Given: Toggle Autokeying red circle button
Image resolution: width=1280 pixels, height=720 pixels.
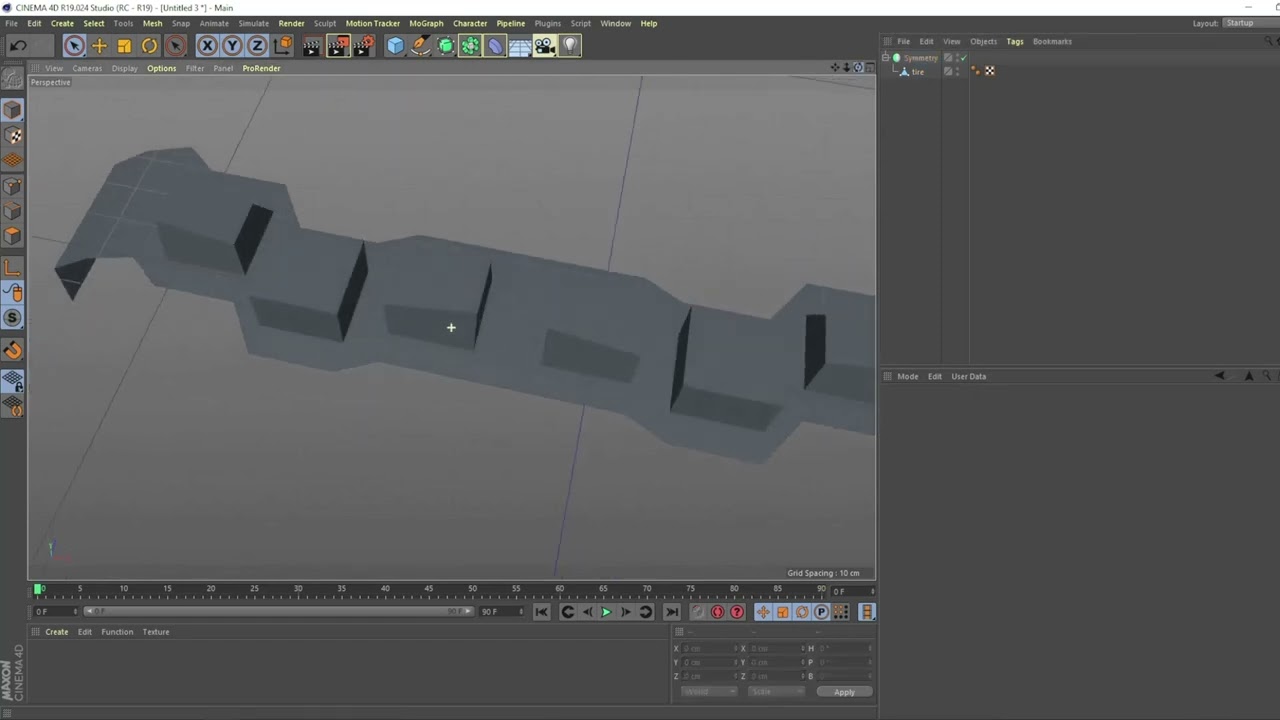Looking at the screenshot, I should [717, 612].
